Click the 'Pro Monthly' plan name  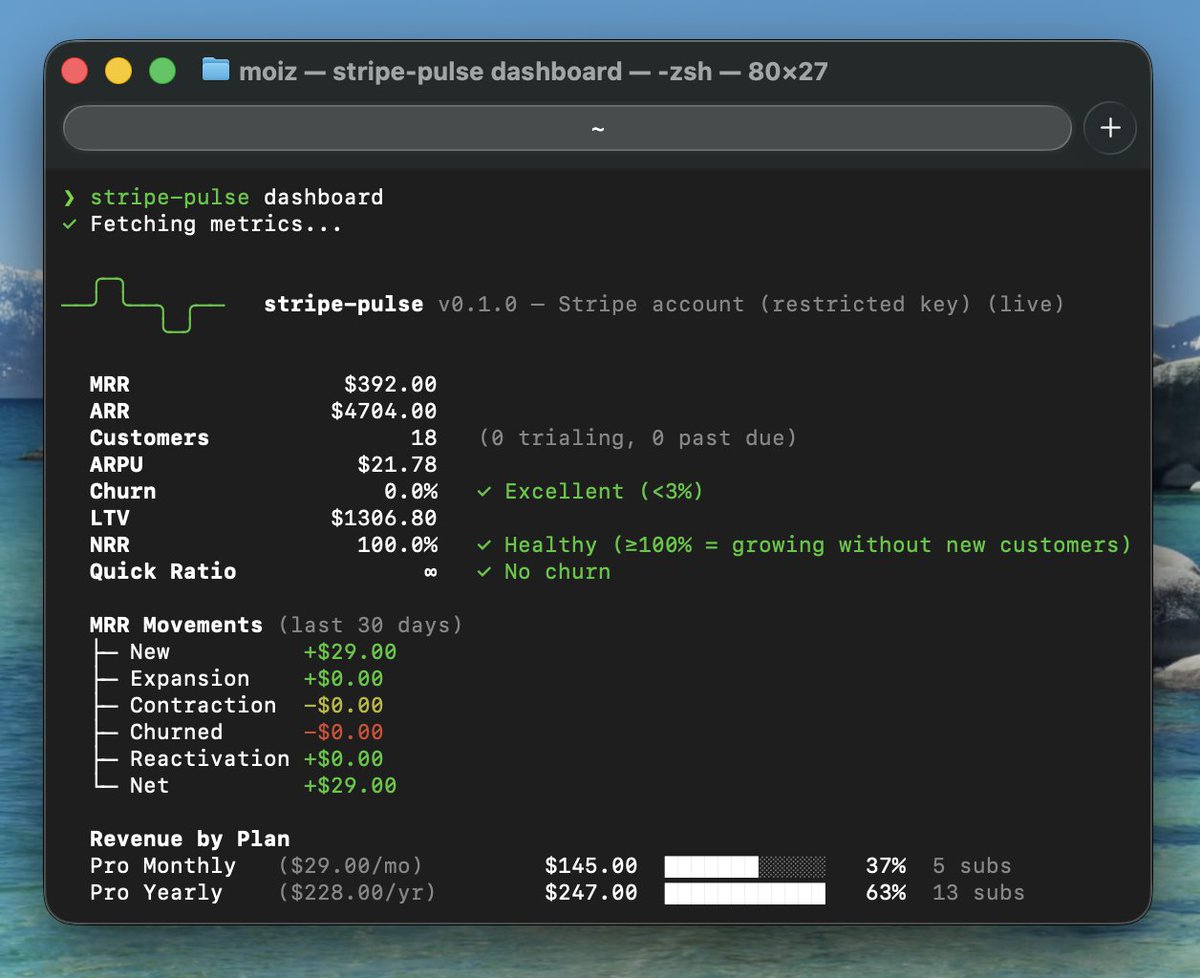click(163, 866)
